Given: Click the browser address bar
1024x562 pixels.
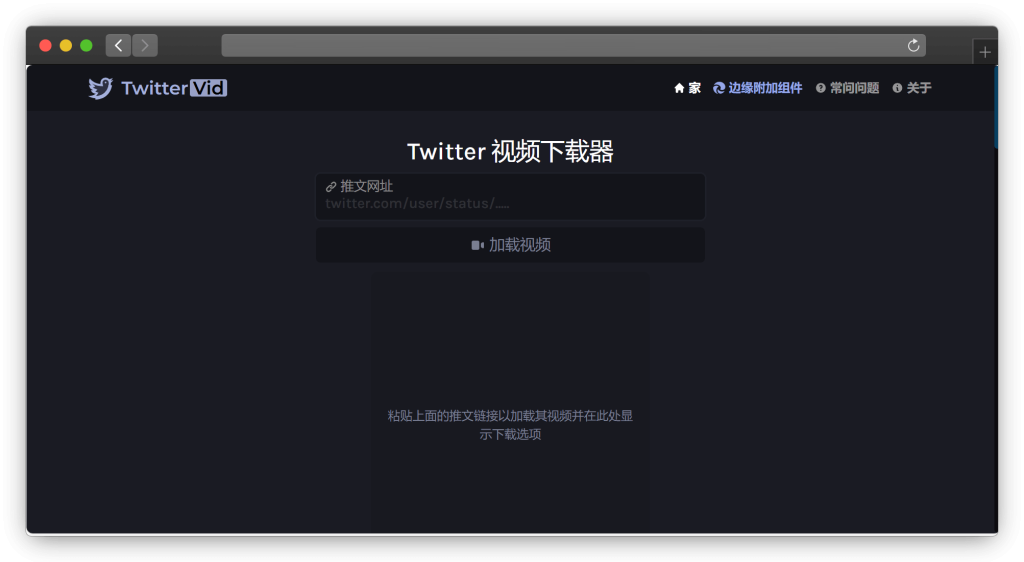Looking at the screenshot, I should (560, 45).
